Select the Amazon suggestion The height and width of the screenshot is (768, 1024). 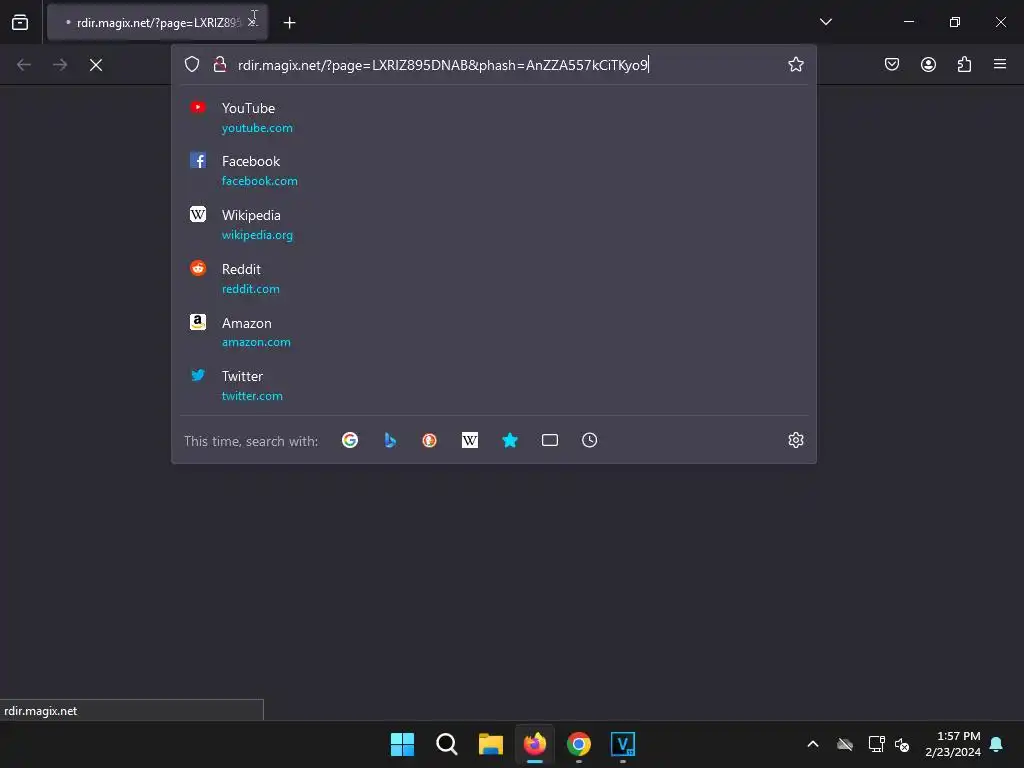coord(494,332)
